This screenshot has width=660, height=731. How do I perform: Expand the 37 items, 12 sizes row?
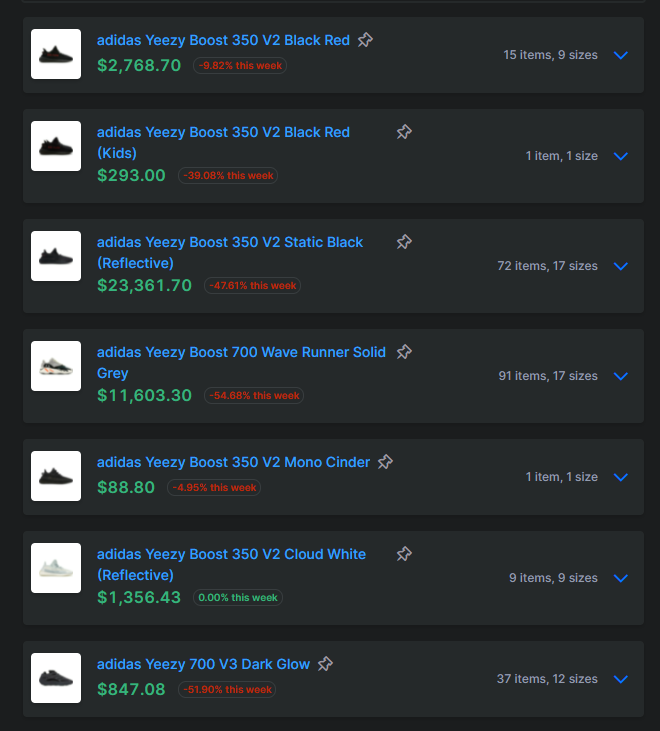[621, 679]
